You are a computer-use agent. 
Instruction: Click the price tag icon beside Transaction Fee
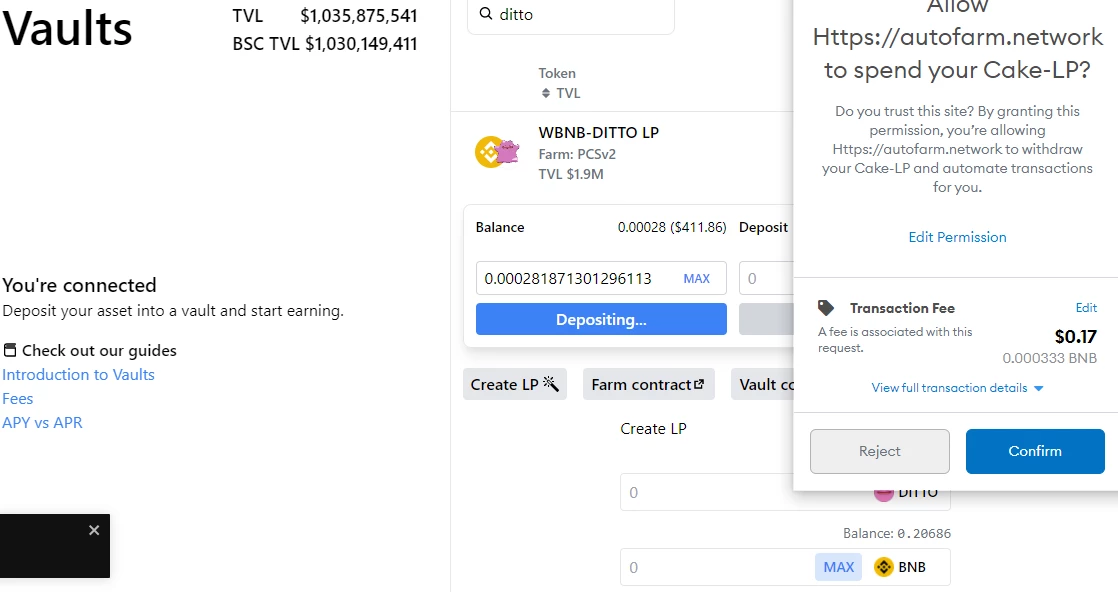tap(826, 308)
